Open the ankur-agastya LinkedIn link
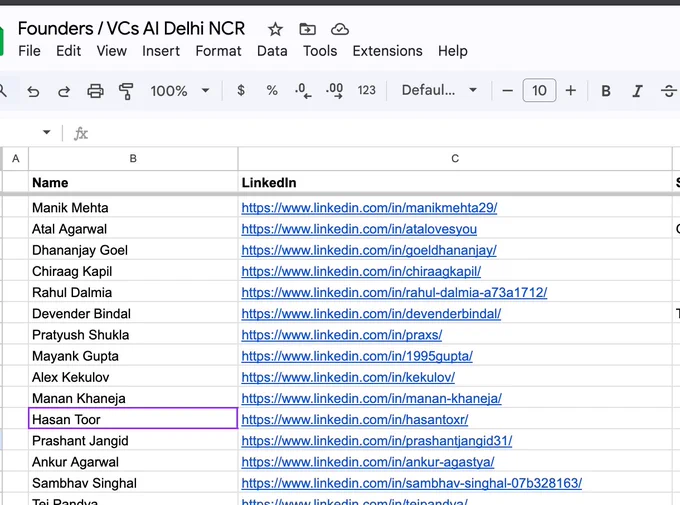 368,462
